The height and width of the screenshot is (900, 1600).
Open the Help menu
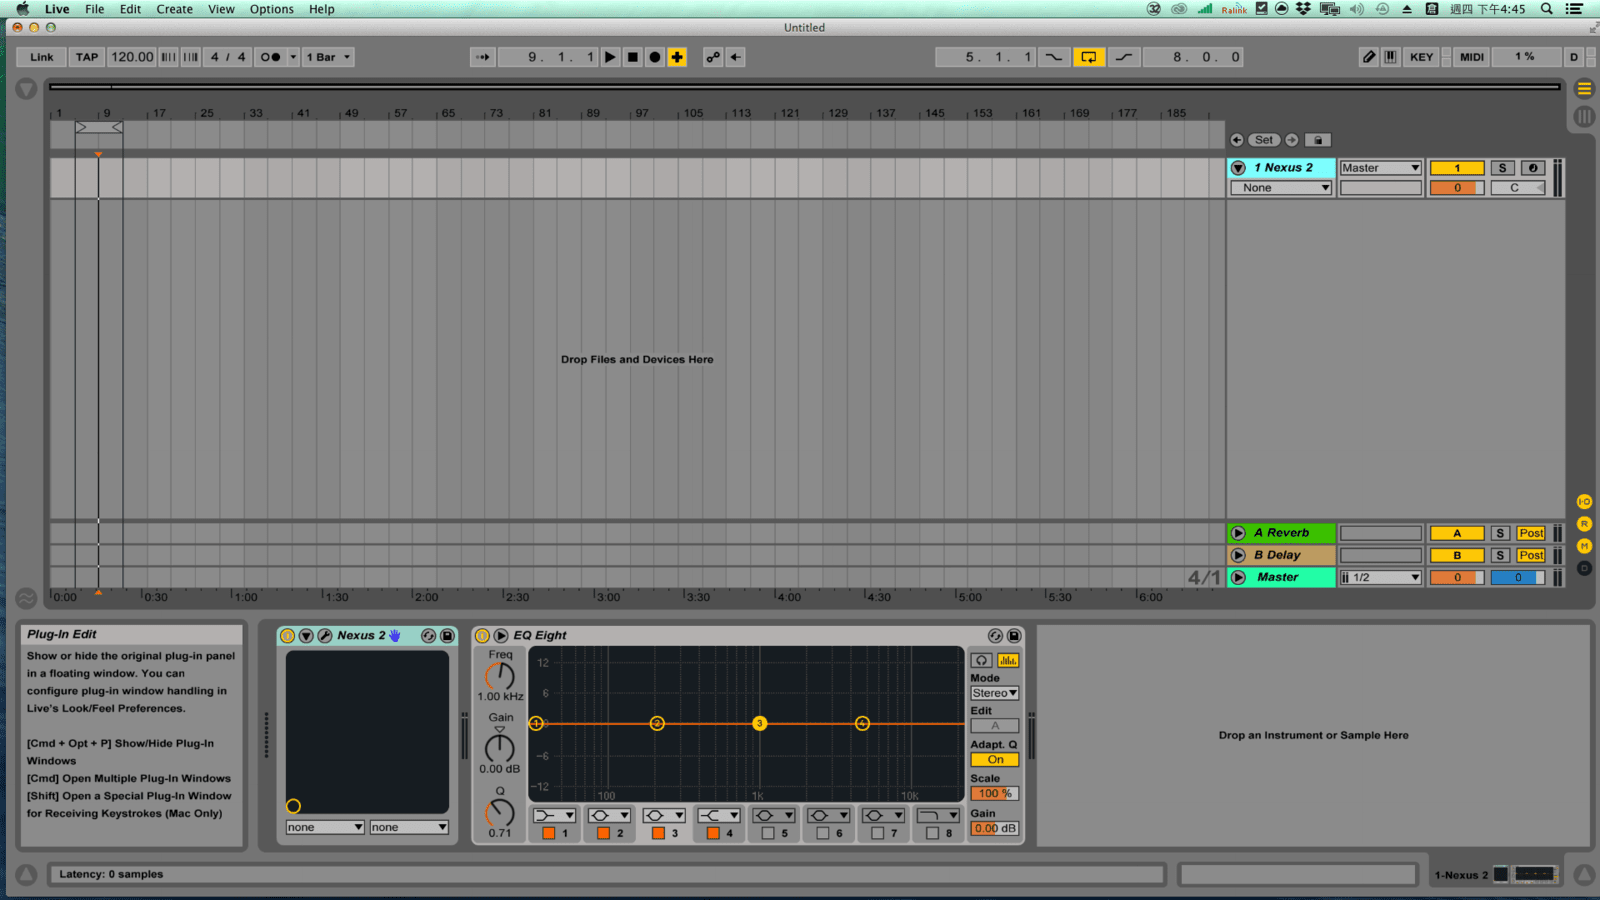click(321, 9)
